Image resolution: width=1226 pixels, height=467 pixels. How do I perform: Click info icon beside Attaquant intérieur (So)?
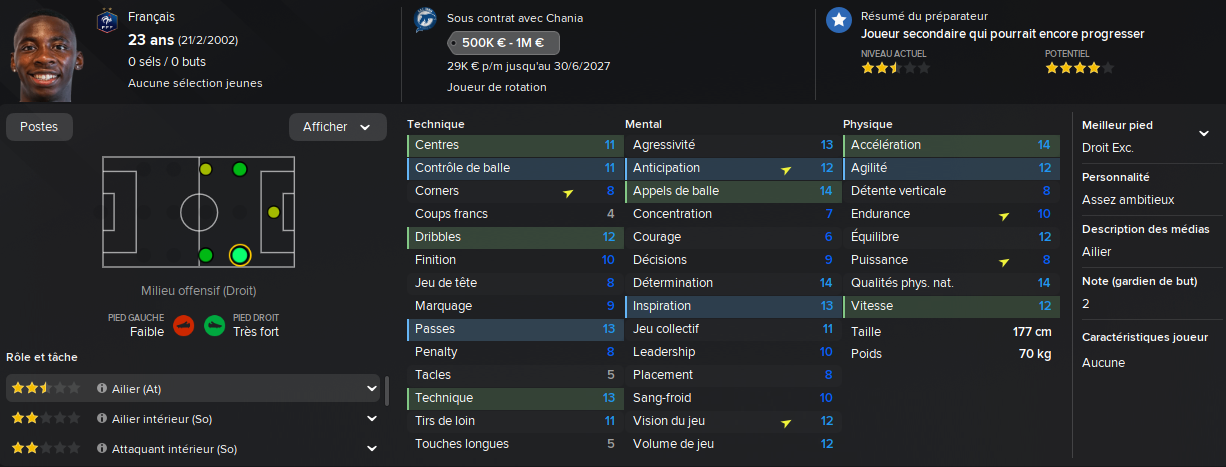tap(102, 449)
